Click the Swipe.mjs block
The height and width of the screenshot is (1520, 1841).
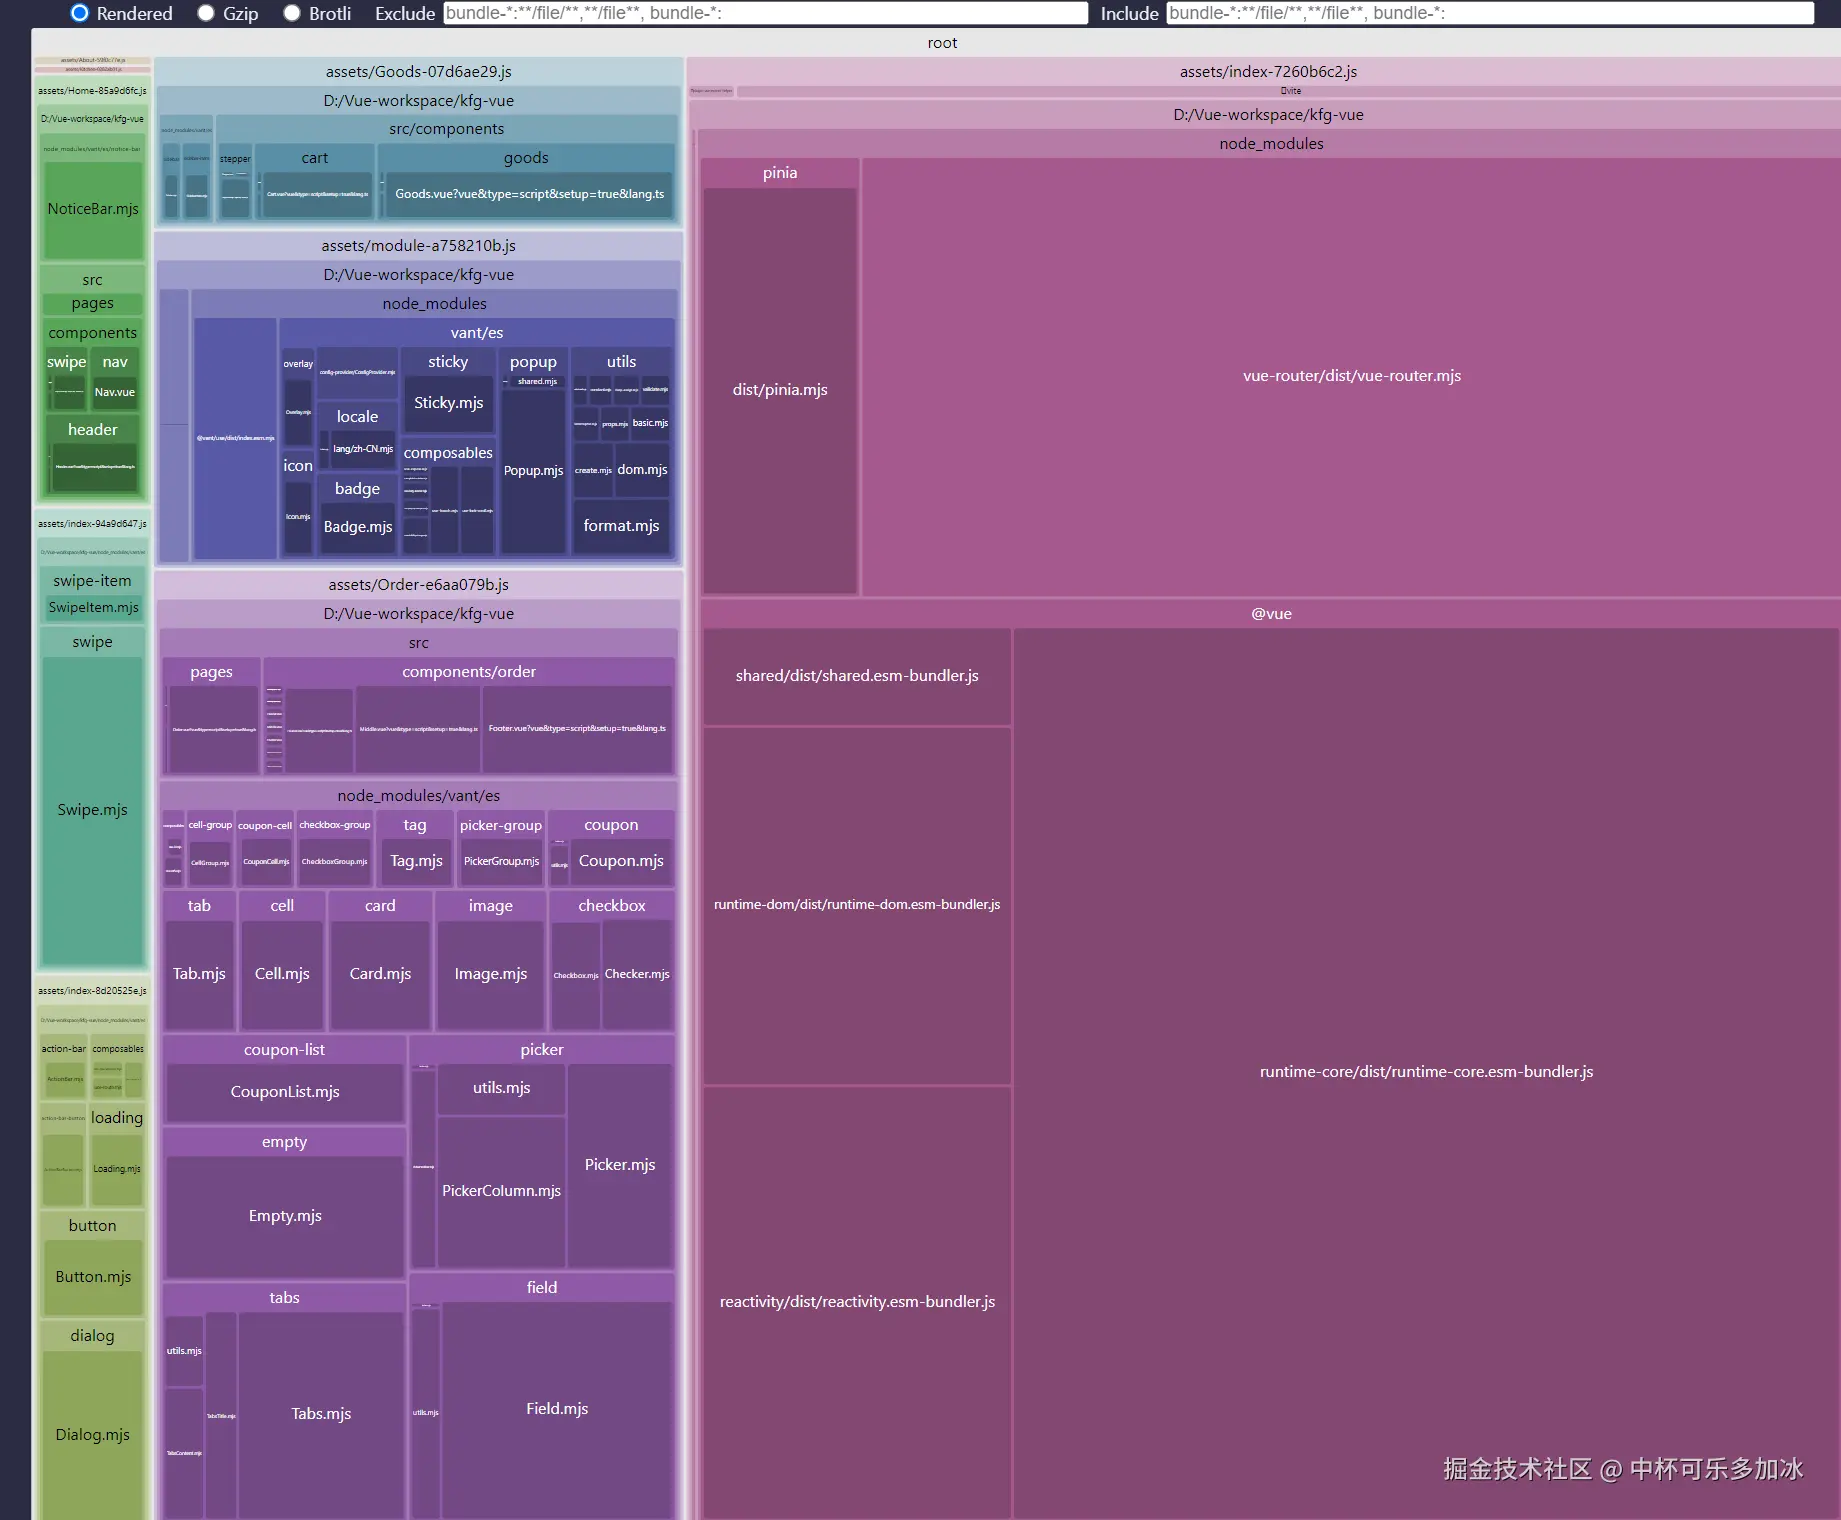tap(92, 810)
